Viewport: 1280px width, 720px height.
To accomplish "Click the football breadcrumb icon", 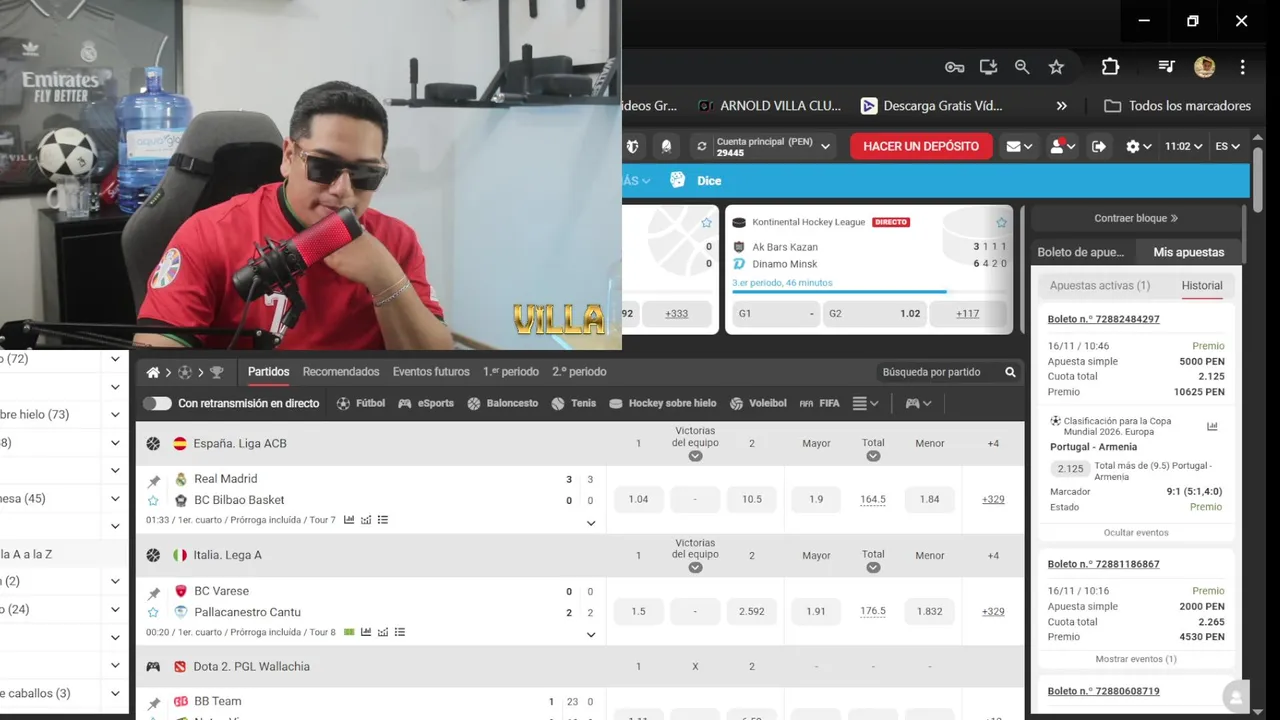I will tap(184, 372).
